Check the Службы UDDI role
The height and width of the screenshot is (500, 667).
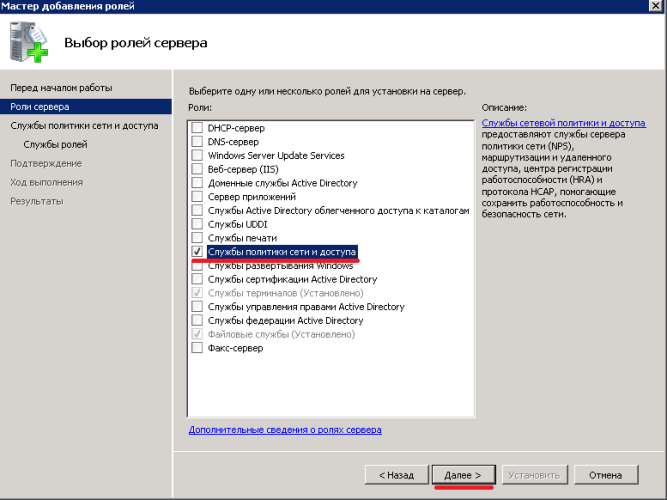pyautogui.click(x=197, y=225)
